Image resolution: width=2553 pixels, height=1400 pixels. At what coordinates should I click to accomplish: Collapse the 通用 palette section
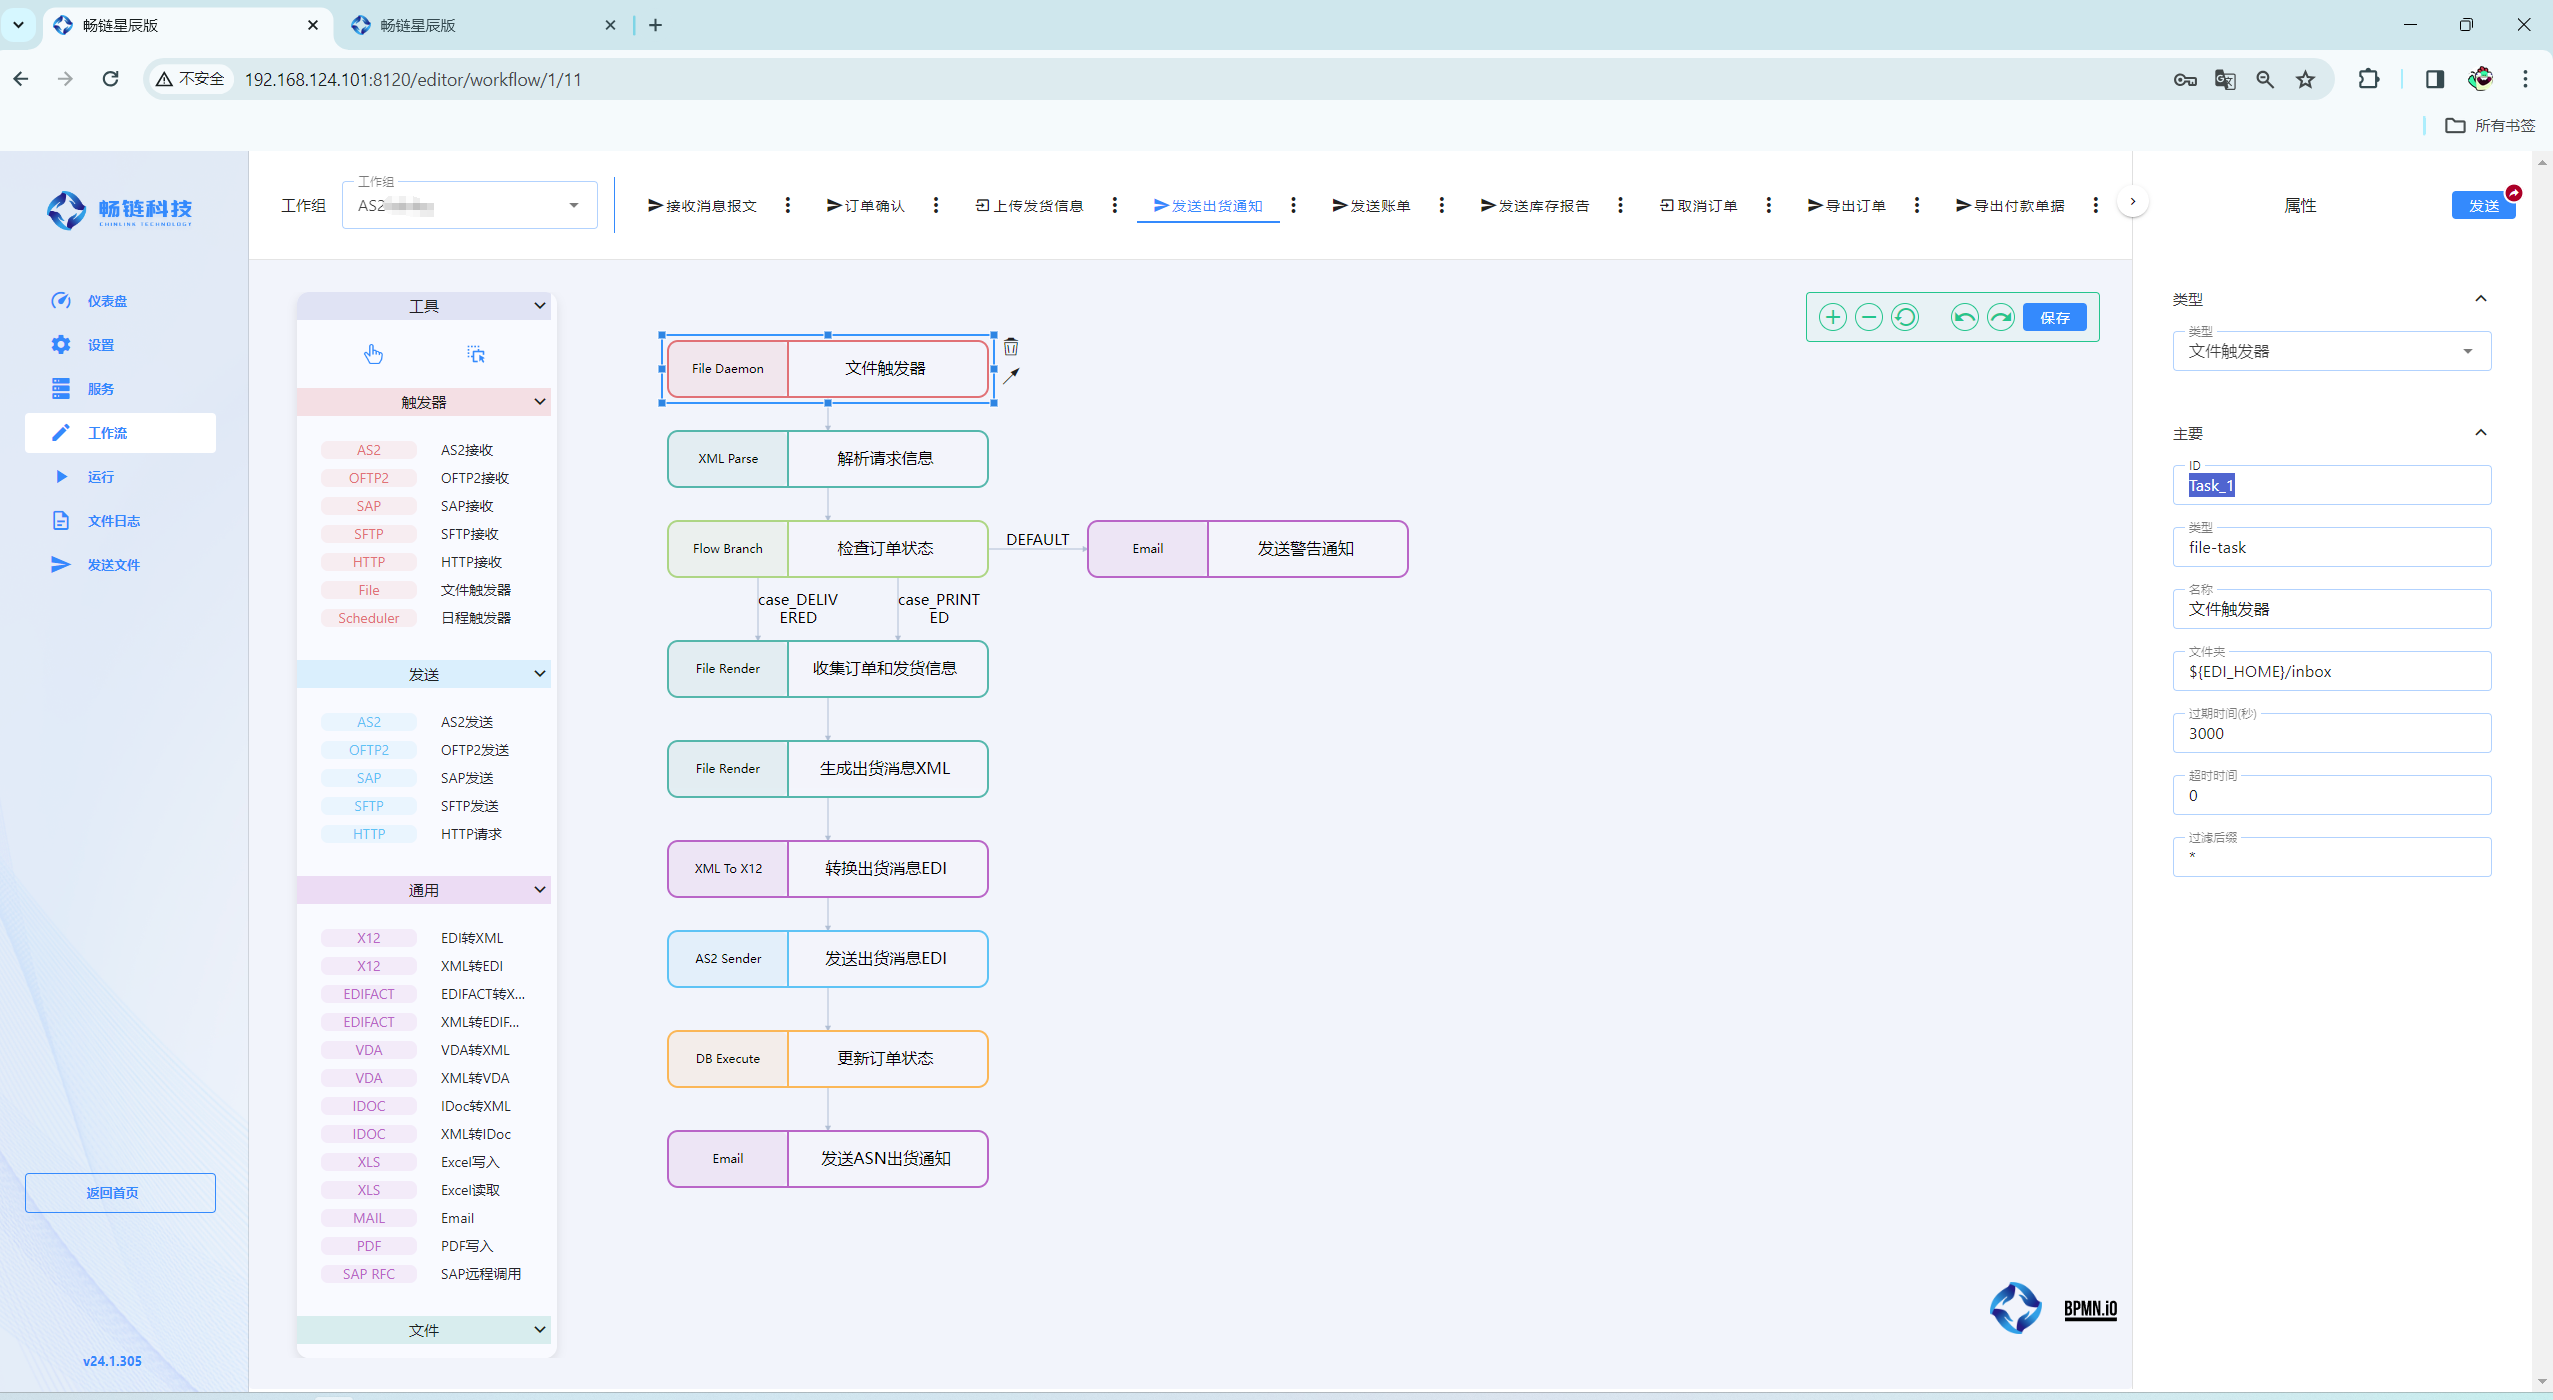pyautogui.click(x=539, y=890)
